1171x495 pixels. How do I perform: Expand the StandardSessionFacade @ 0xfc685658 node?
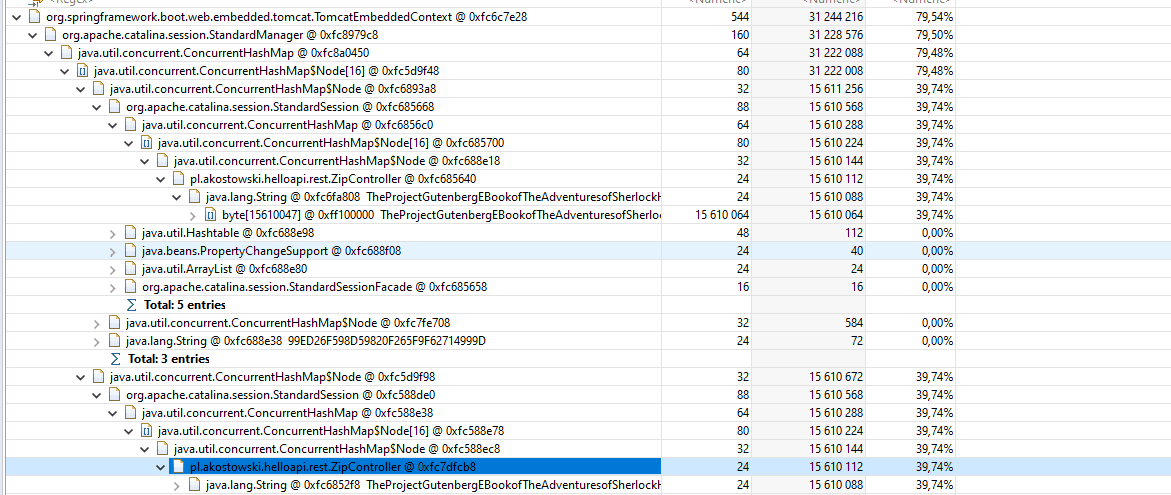coord(113,287)
